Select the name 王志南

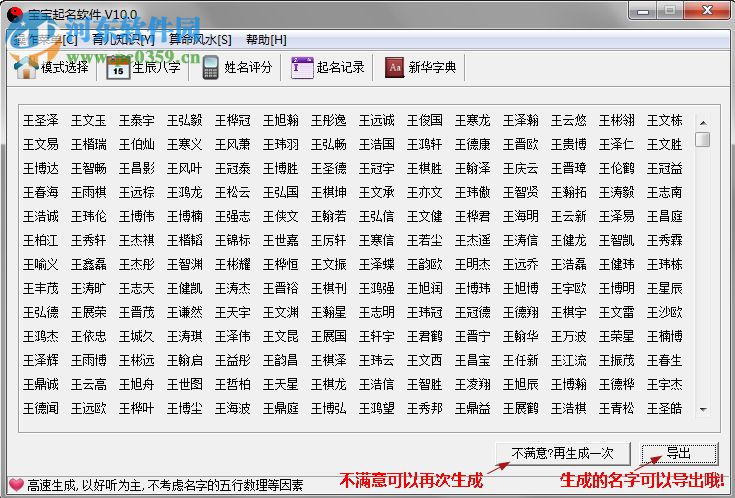[x=665, y=192]
